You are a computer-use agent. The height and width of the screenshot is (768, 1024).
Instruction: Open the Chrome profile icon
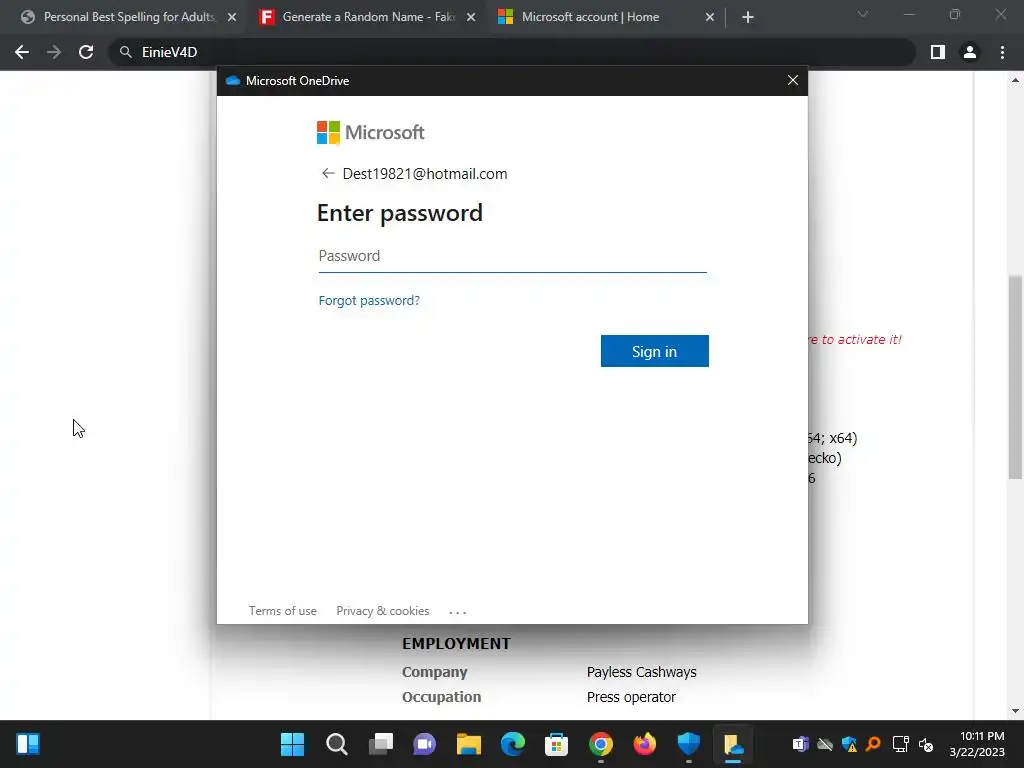tap(970, 52)
